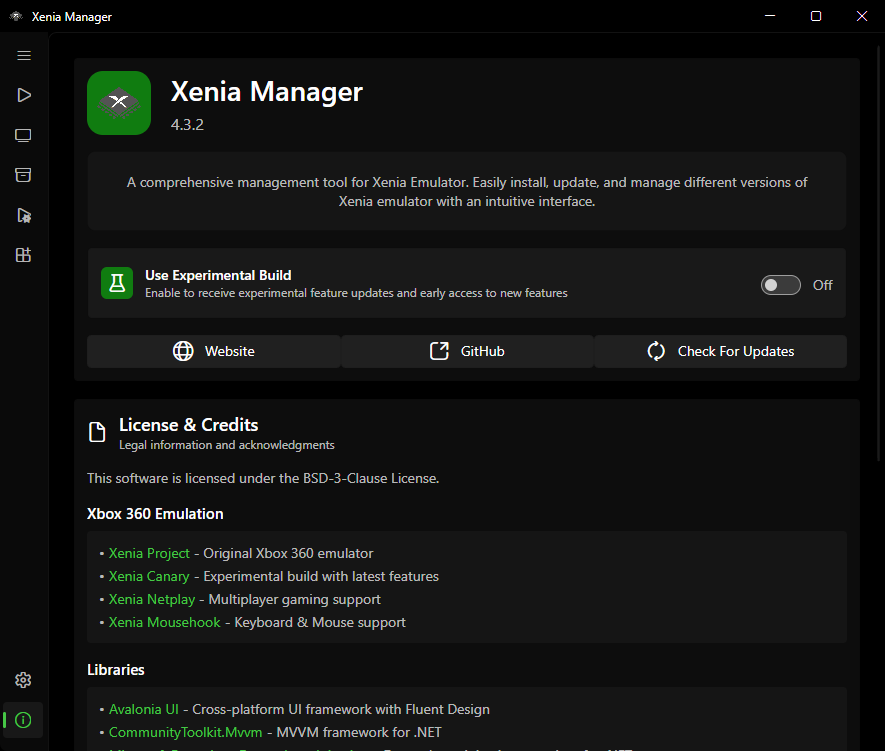Click the BSD-3-Clause license sentence
885x751 pixels.
263,478
